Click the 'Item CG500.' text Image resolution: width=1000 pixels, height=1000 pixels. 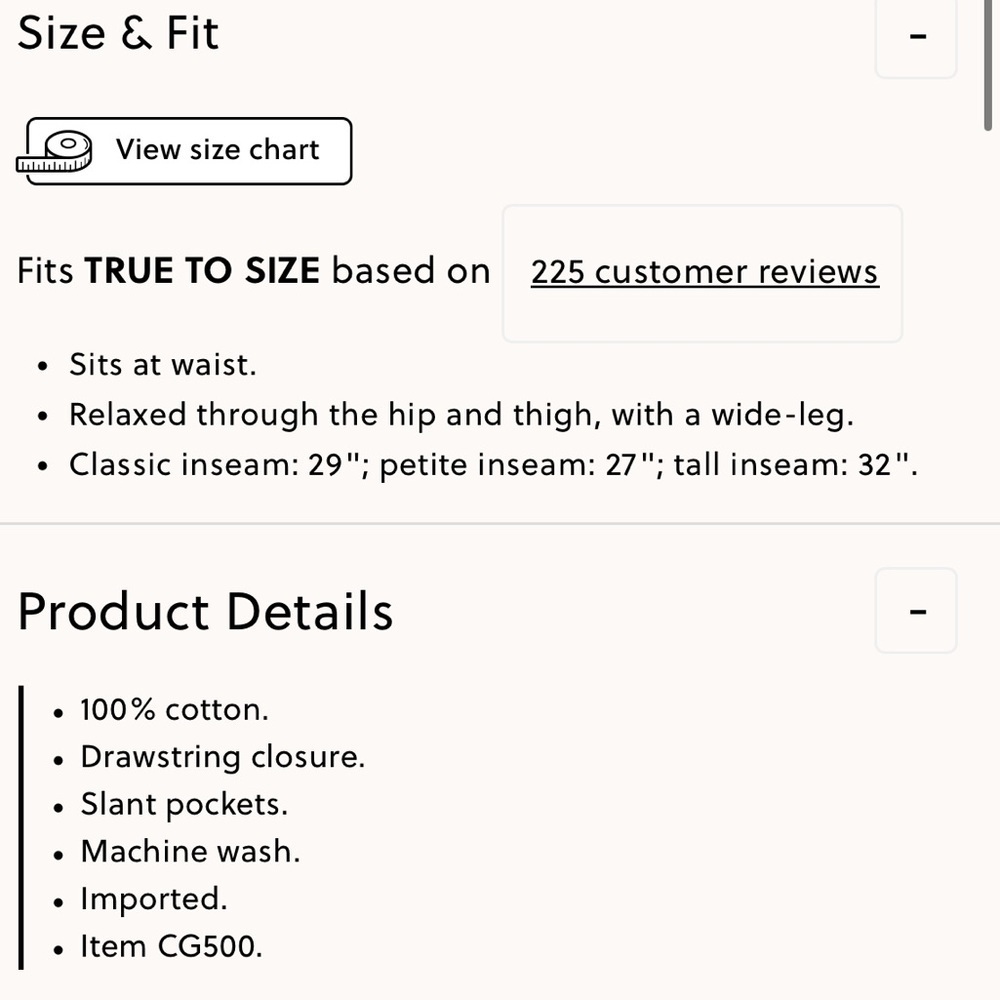[170, 946]
